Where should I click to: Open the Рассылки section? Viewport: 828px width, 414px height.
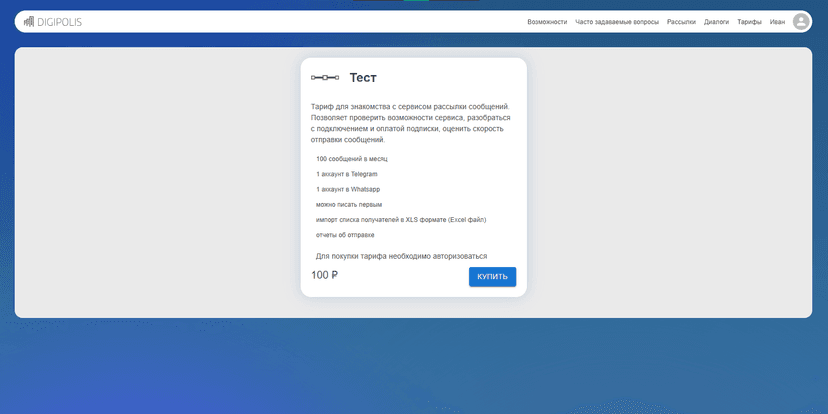(x=681, y=22)
